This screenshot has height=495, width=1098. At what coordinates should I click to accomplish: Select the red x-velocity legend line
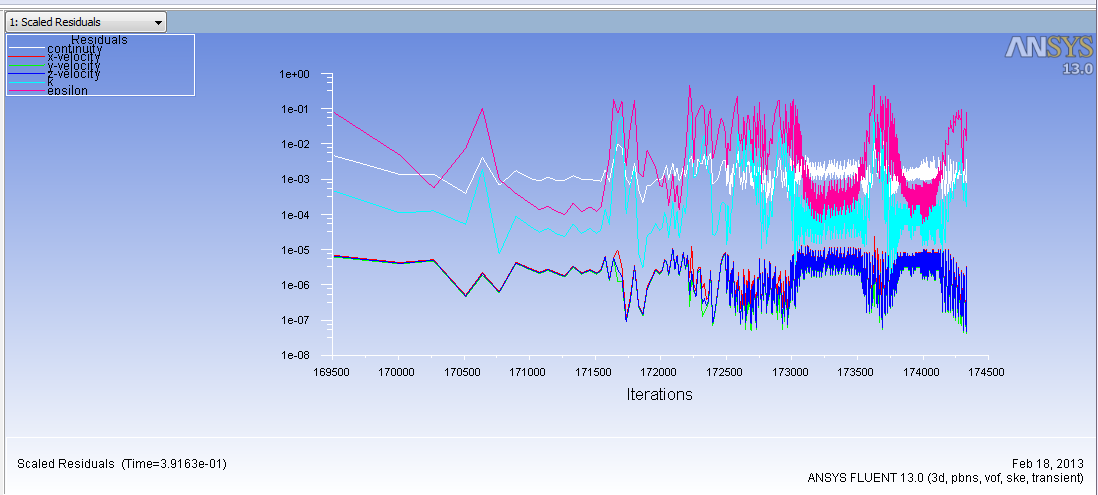[x=27, y=57]
